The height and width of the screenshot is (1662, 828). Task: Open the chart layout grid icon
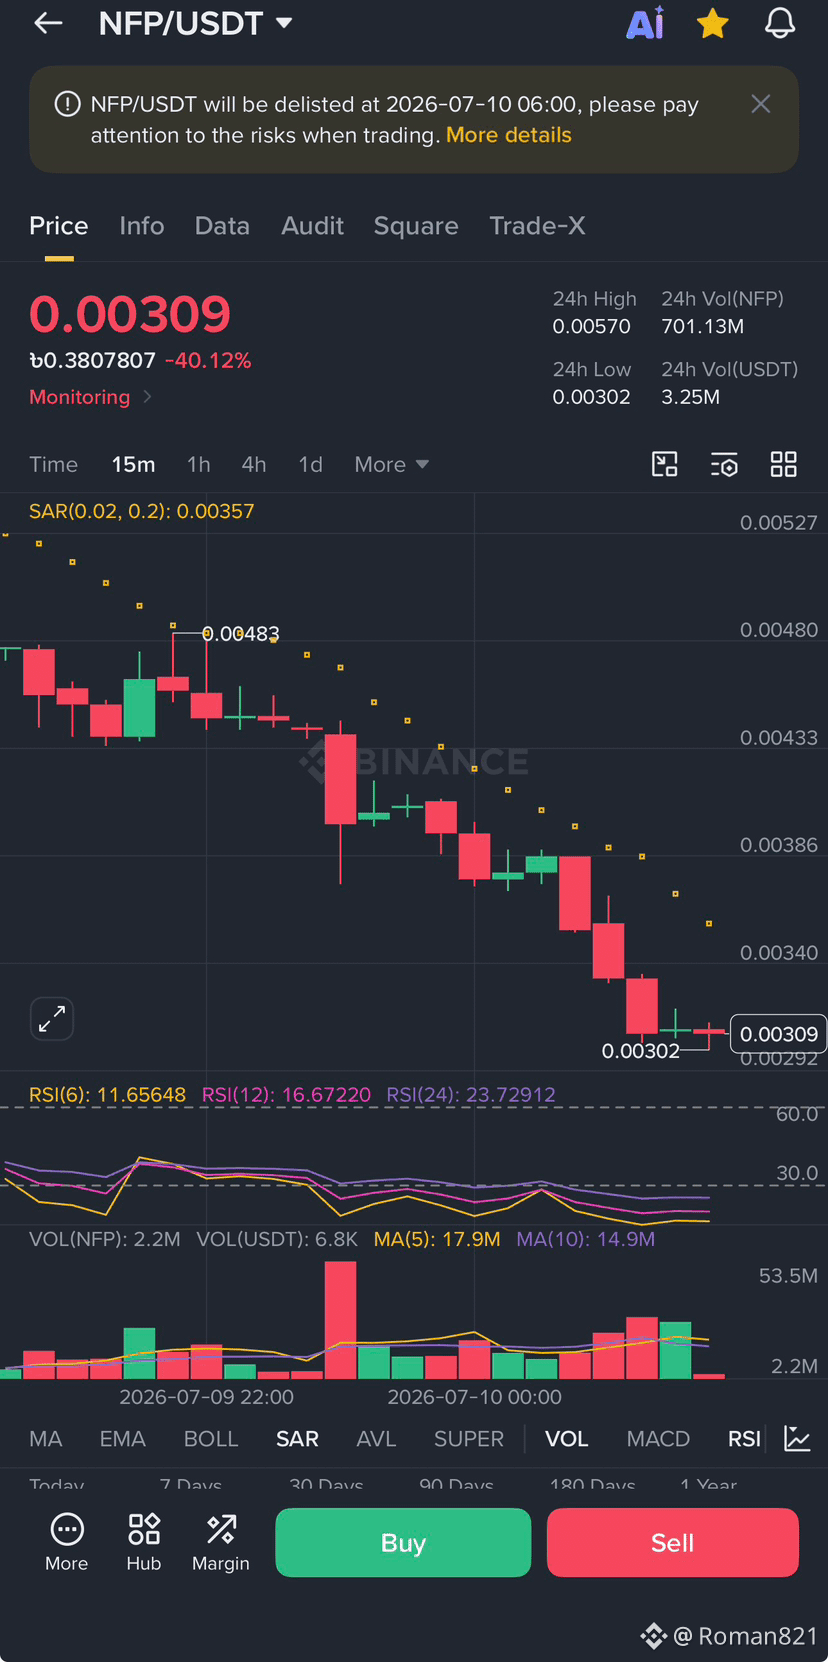(x=784, y=464)
